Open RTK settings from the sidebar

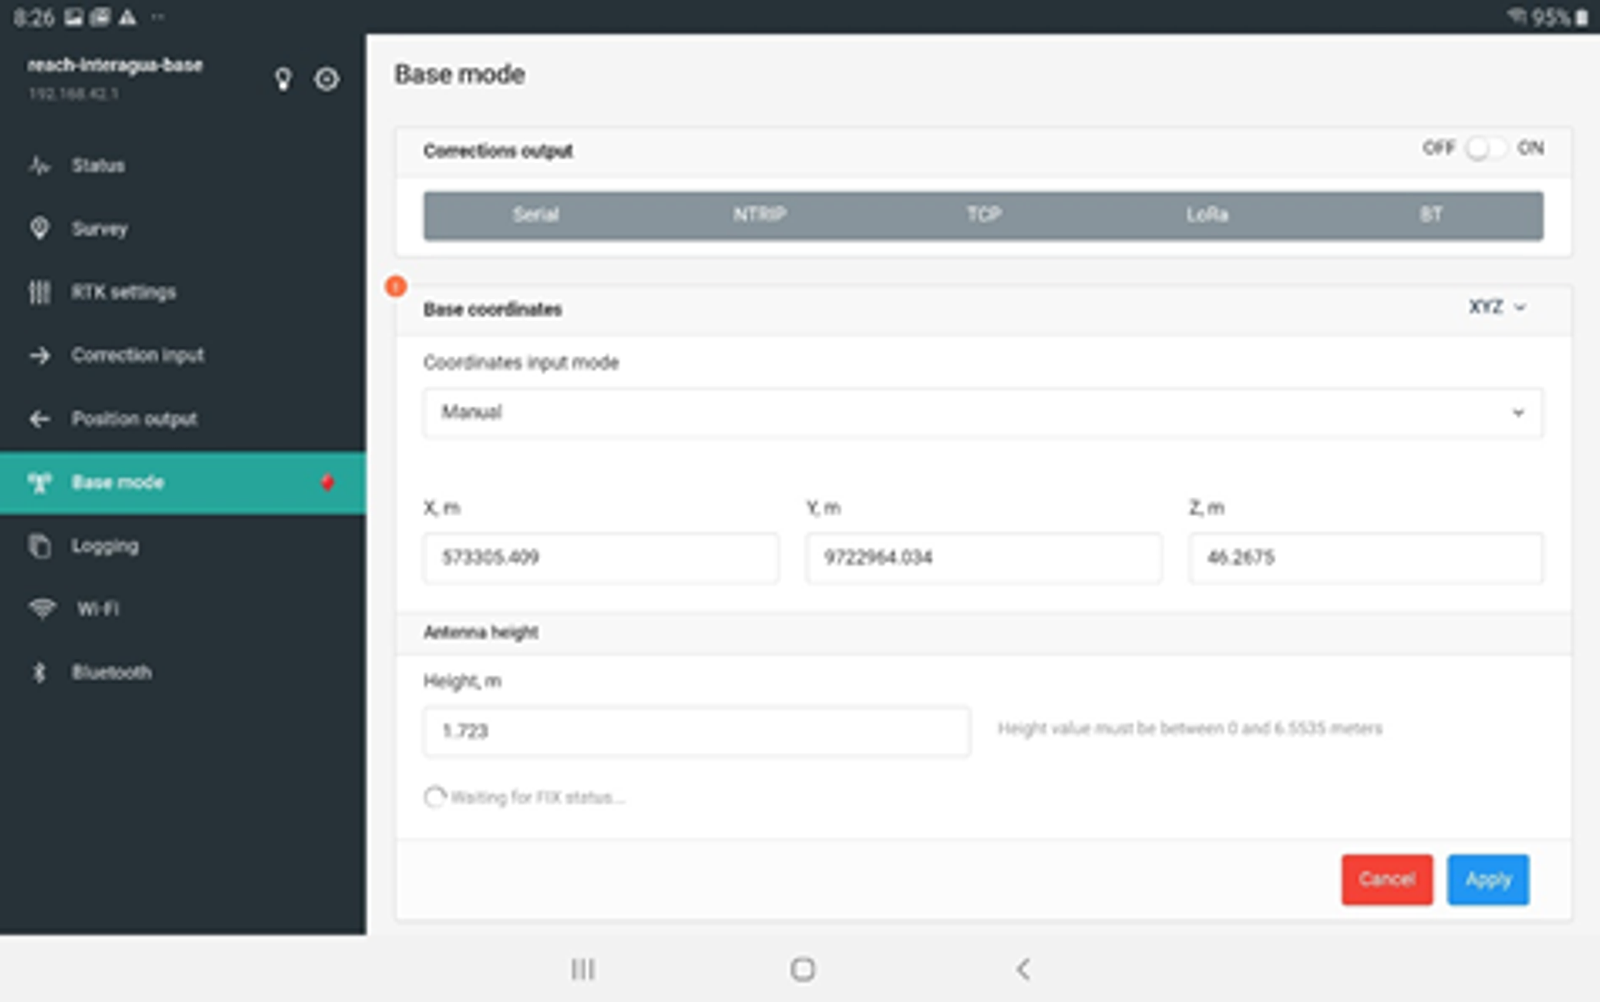click(x=183, y=292)
